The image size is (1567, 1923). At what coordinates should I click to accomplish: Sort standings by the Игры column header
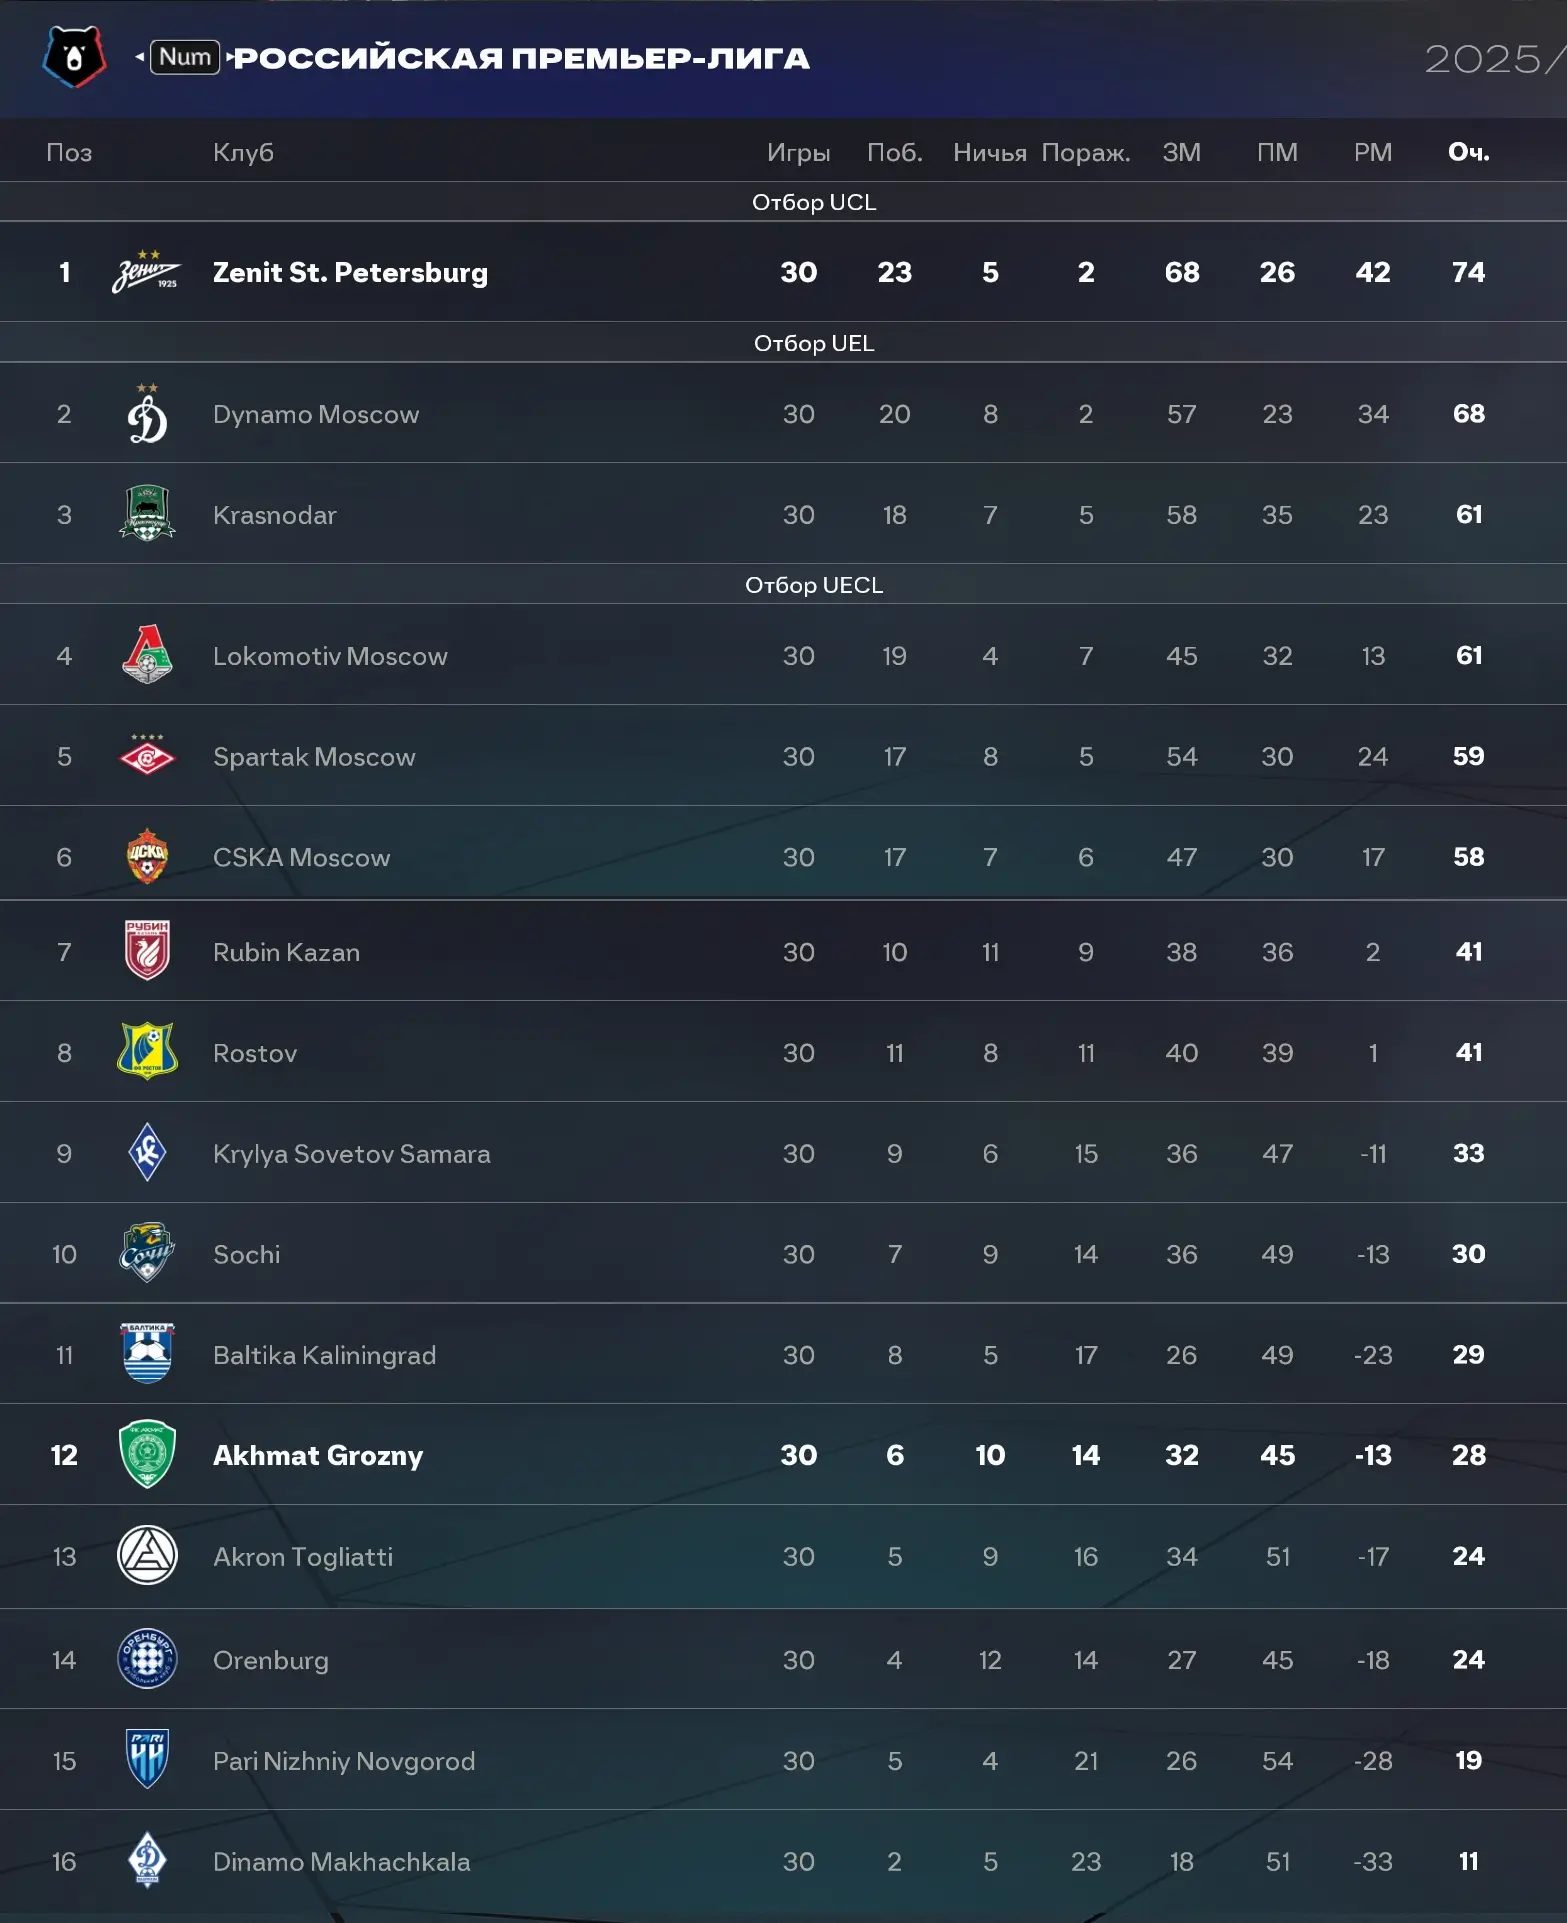tap(798, 152)
